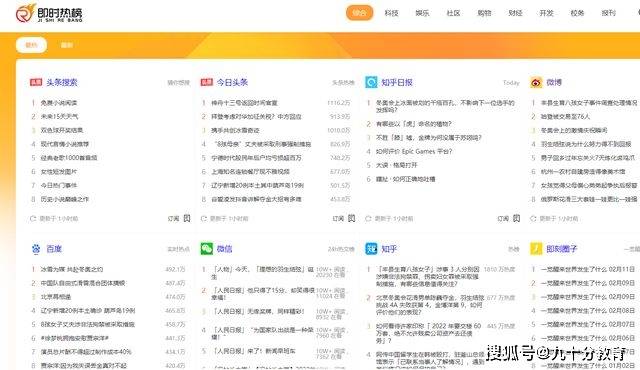640x370 pixels.
Task: Open the 即刻圈子 card title link
Action: coord(562,249)
